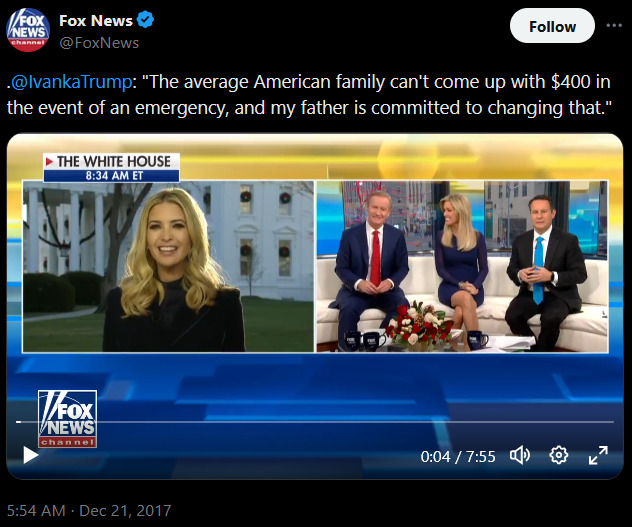This screenshot has width=632, height=527.
Task: Click the studio hosts panel in video
Action: [x=462, y=267]
